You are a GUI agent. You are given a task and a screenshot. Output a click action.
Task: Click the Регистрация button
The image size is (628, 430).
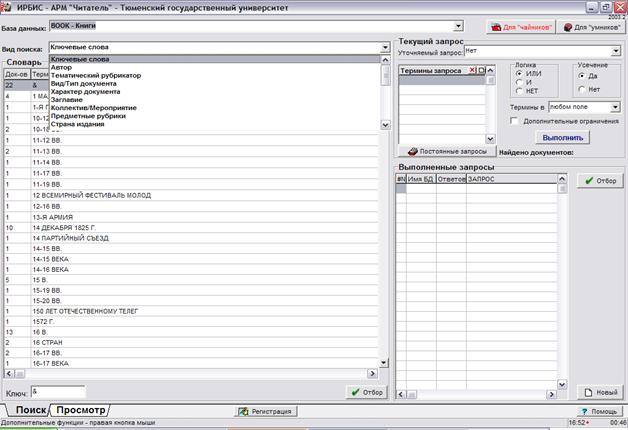265,411
